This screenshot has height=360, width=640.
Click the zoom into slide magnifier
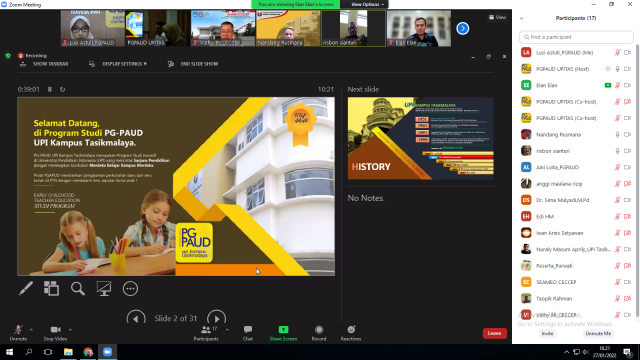pyautogui.click(x=78, y=289)
